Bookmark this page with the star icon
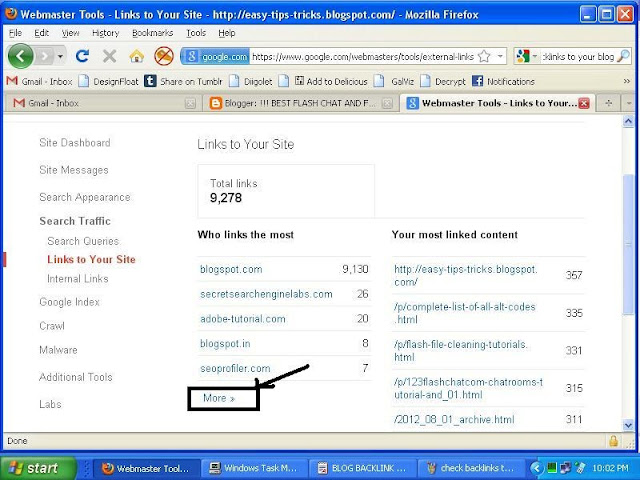The image size is (640, 480). click(484, 56)
